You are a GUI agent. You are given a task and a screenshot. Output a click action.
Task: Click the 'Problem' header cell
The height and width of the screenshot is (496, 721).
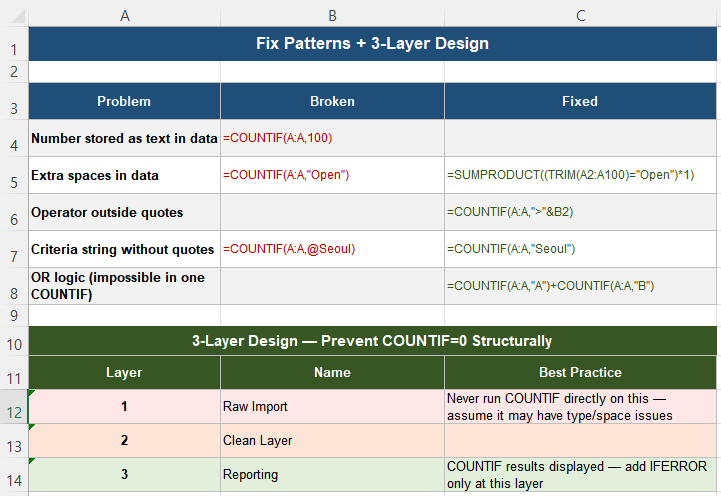click(x=125, y=101)
